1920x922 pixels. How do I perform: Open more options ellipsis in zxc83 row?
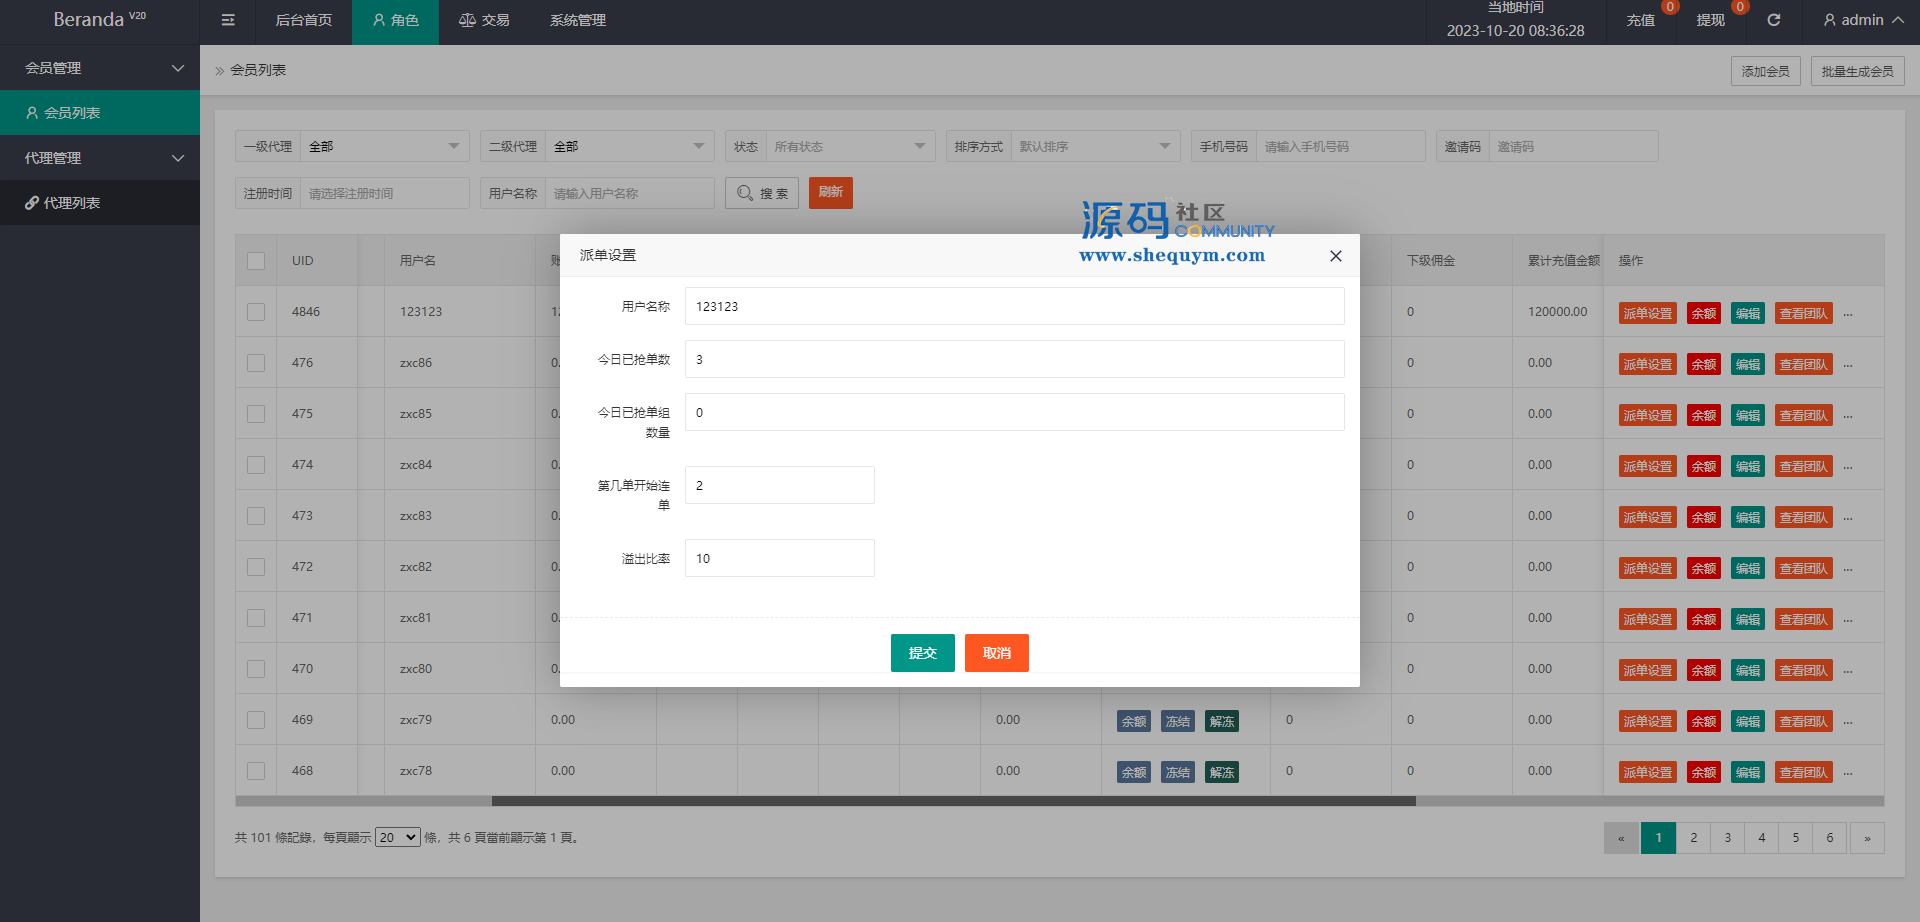[1848, 518]
